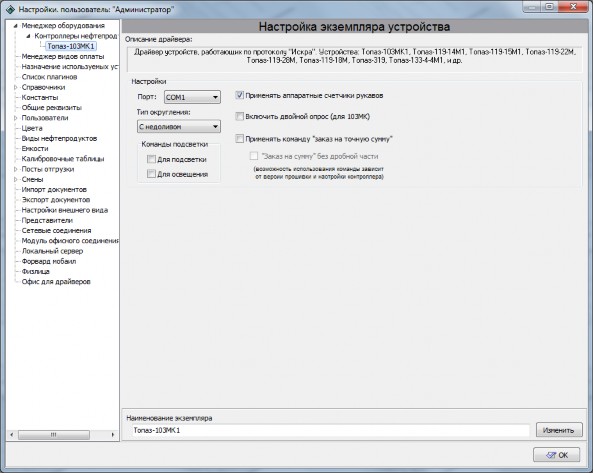Expand the Справочники tree node

[16, 87]
